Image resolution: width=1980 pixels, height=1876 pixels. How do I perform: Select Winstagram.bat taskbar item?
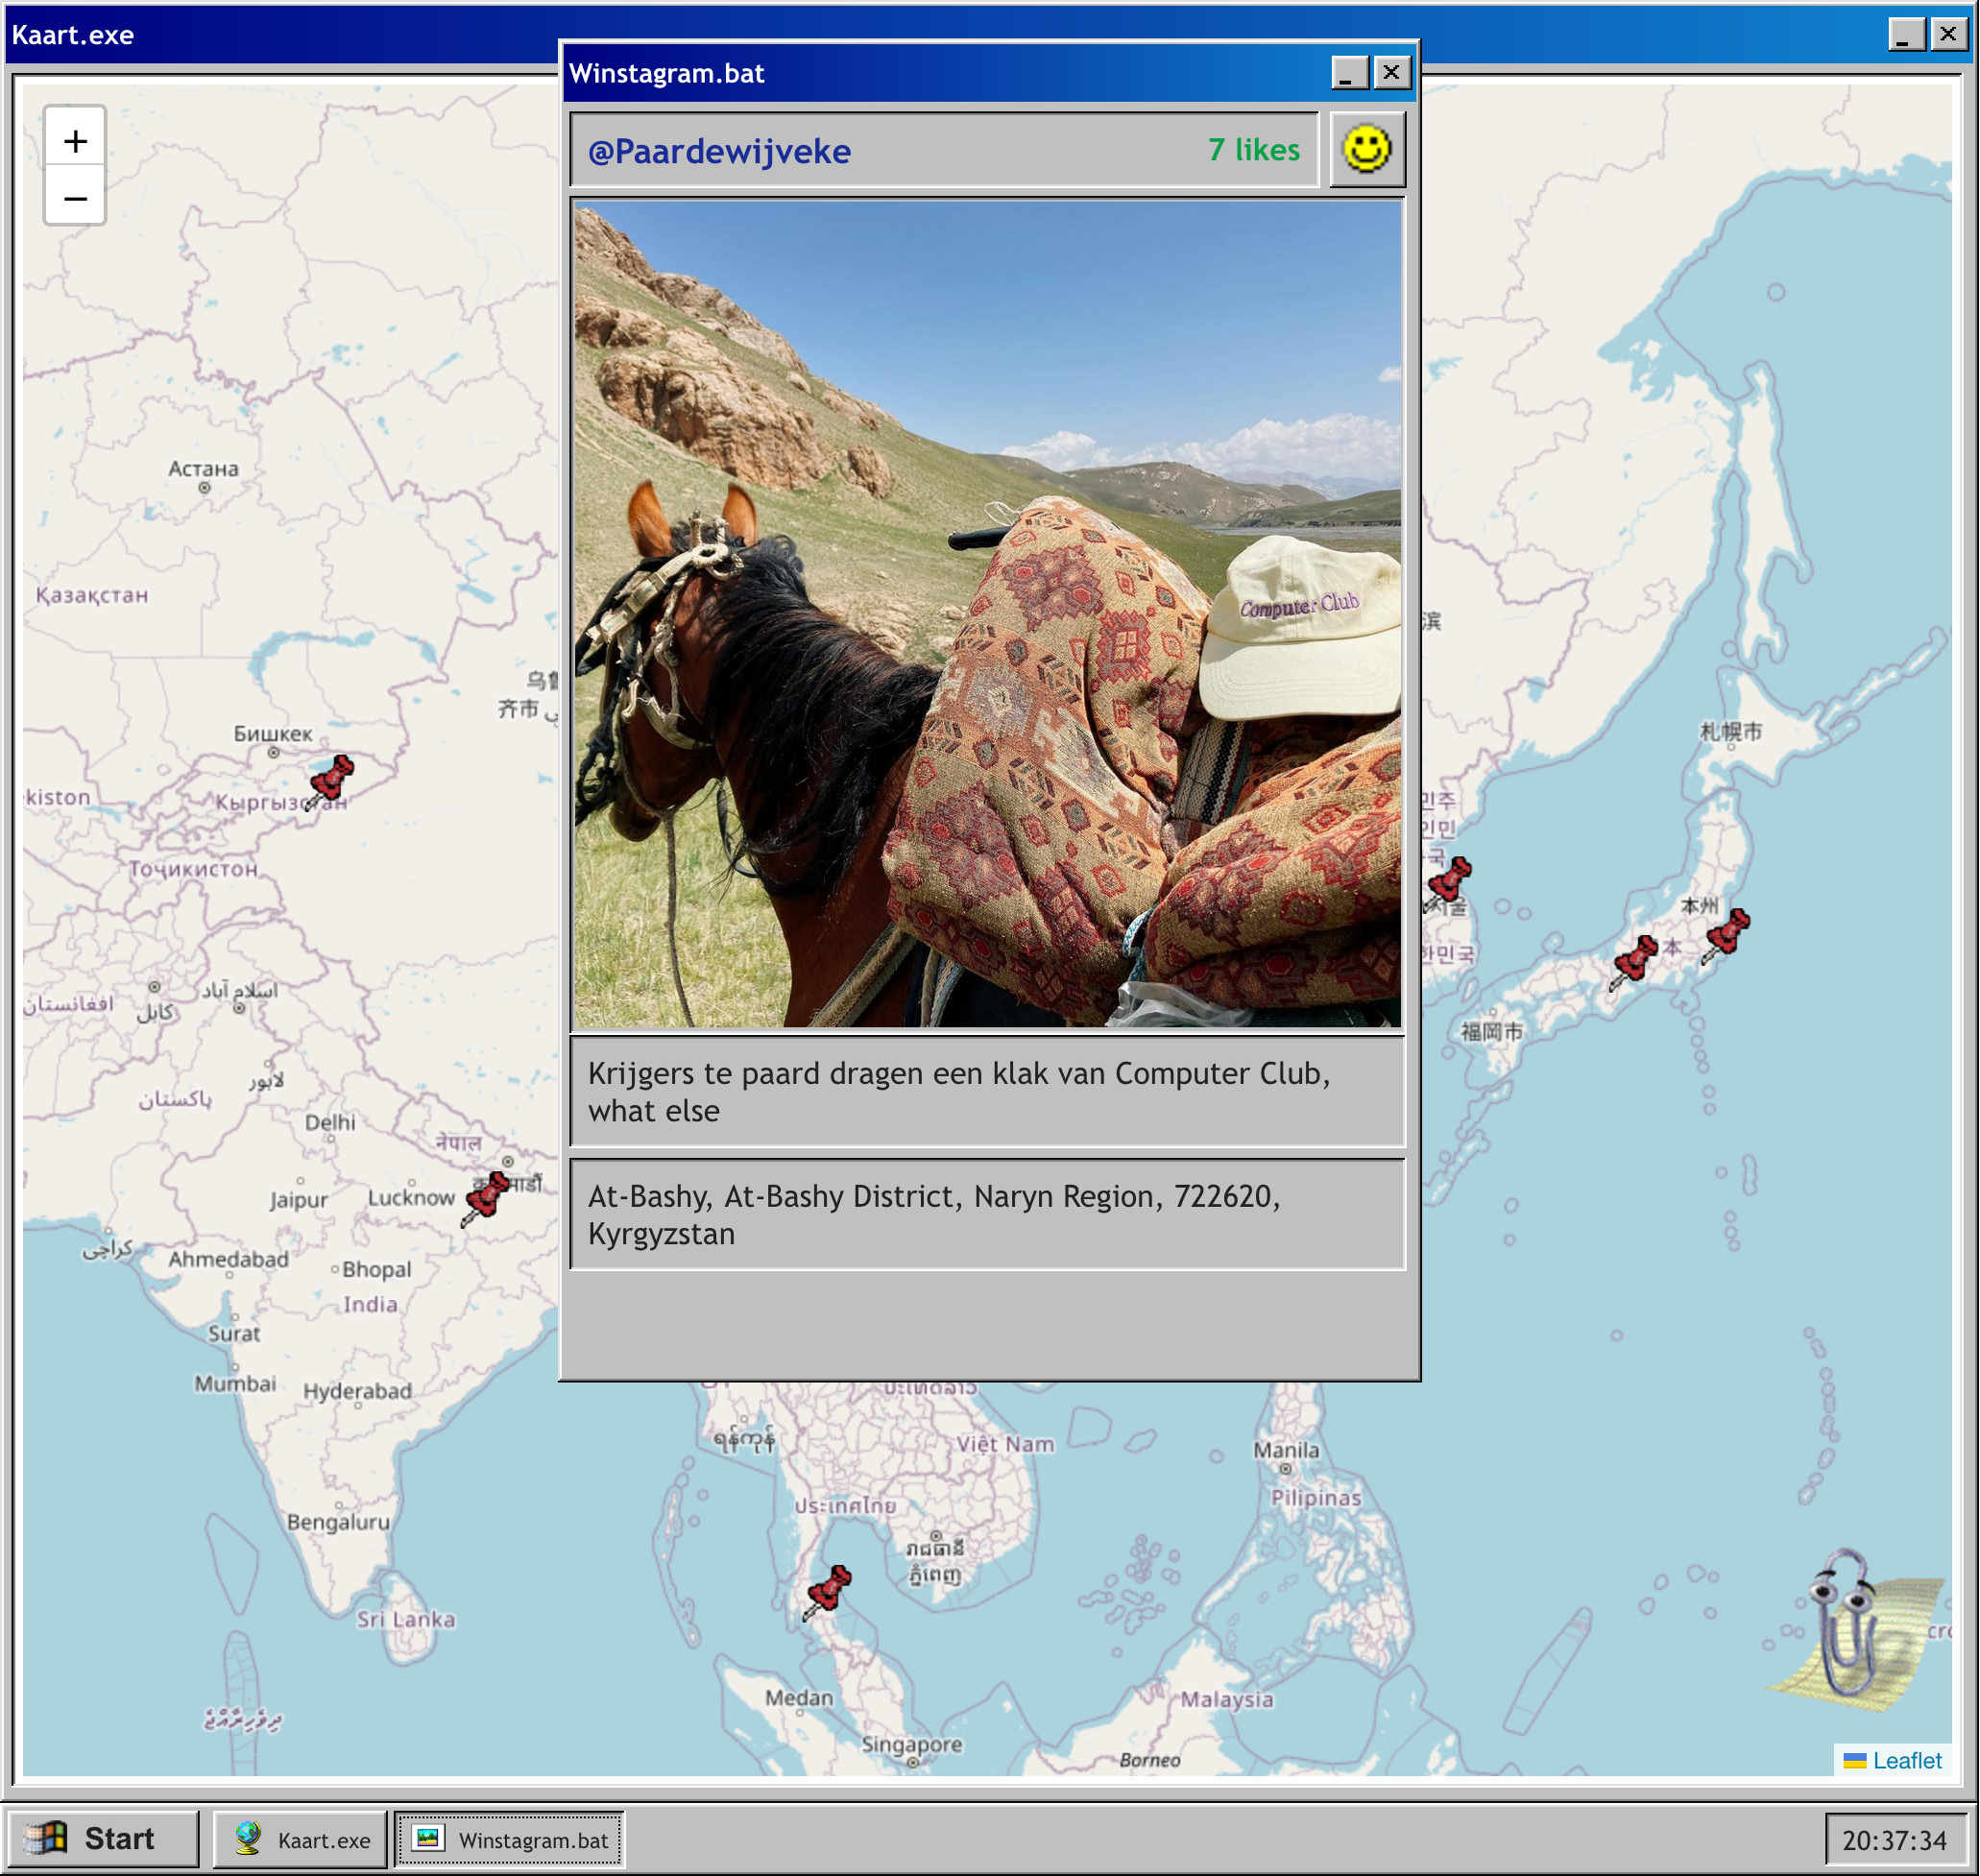tap(510, 1839)
